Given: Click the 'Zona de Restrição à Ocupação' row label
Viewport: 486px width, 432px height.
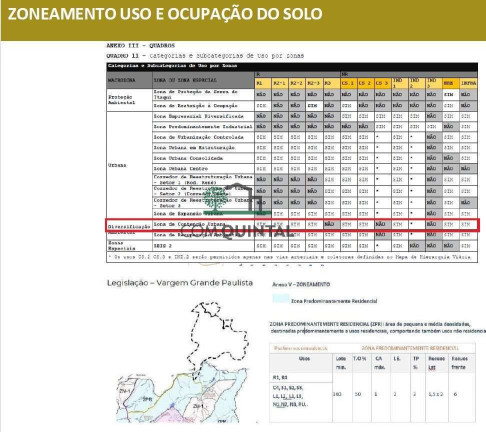Looking at the screenshot, I should [x=203, y=106].
